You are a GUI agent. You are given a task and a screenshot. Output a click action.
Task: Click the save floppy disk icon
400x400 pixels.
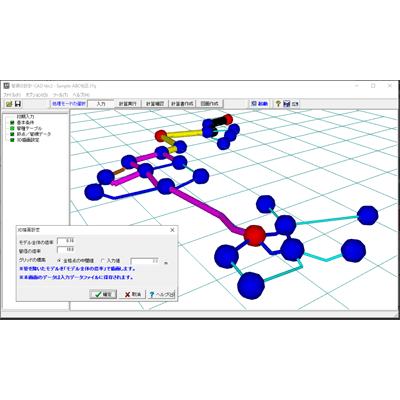tap(18, 104)
